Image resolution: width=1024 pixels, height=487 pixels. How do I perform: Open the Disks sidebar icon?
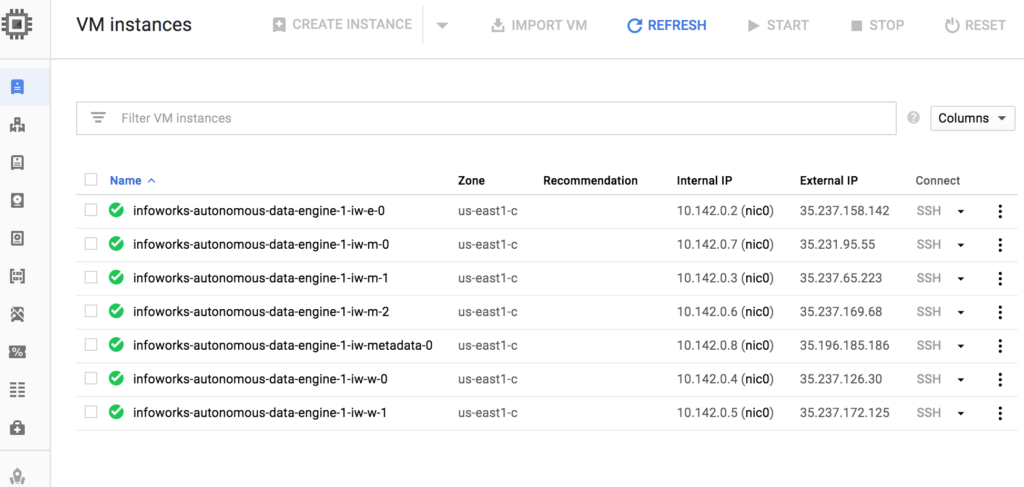18,201
